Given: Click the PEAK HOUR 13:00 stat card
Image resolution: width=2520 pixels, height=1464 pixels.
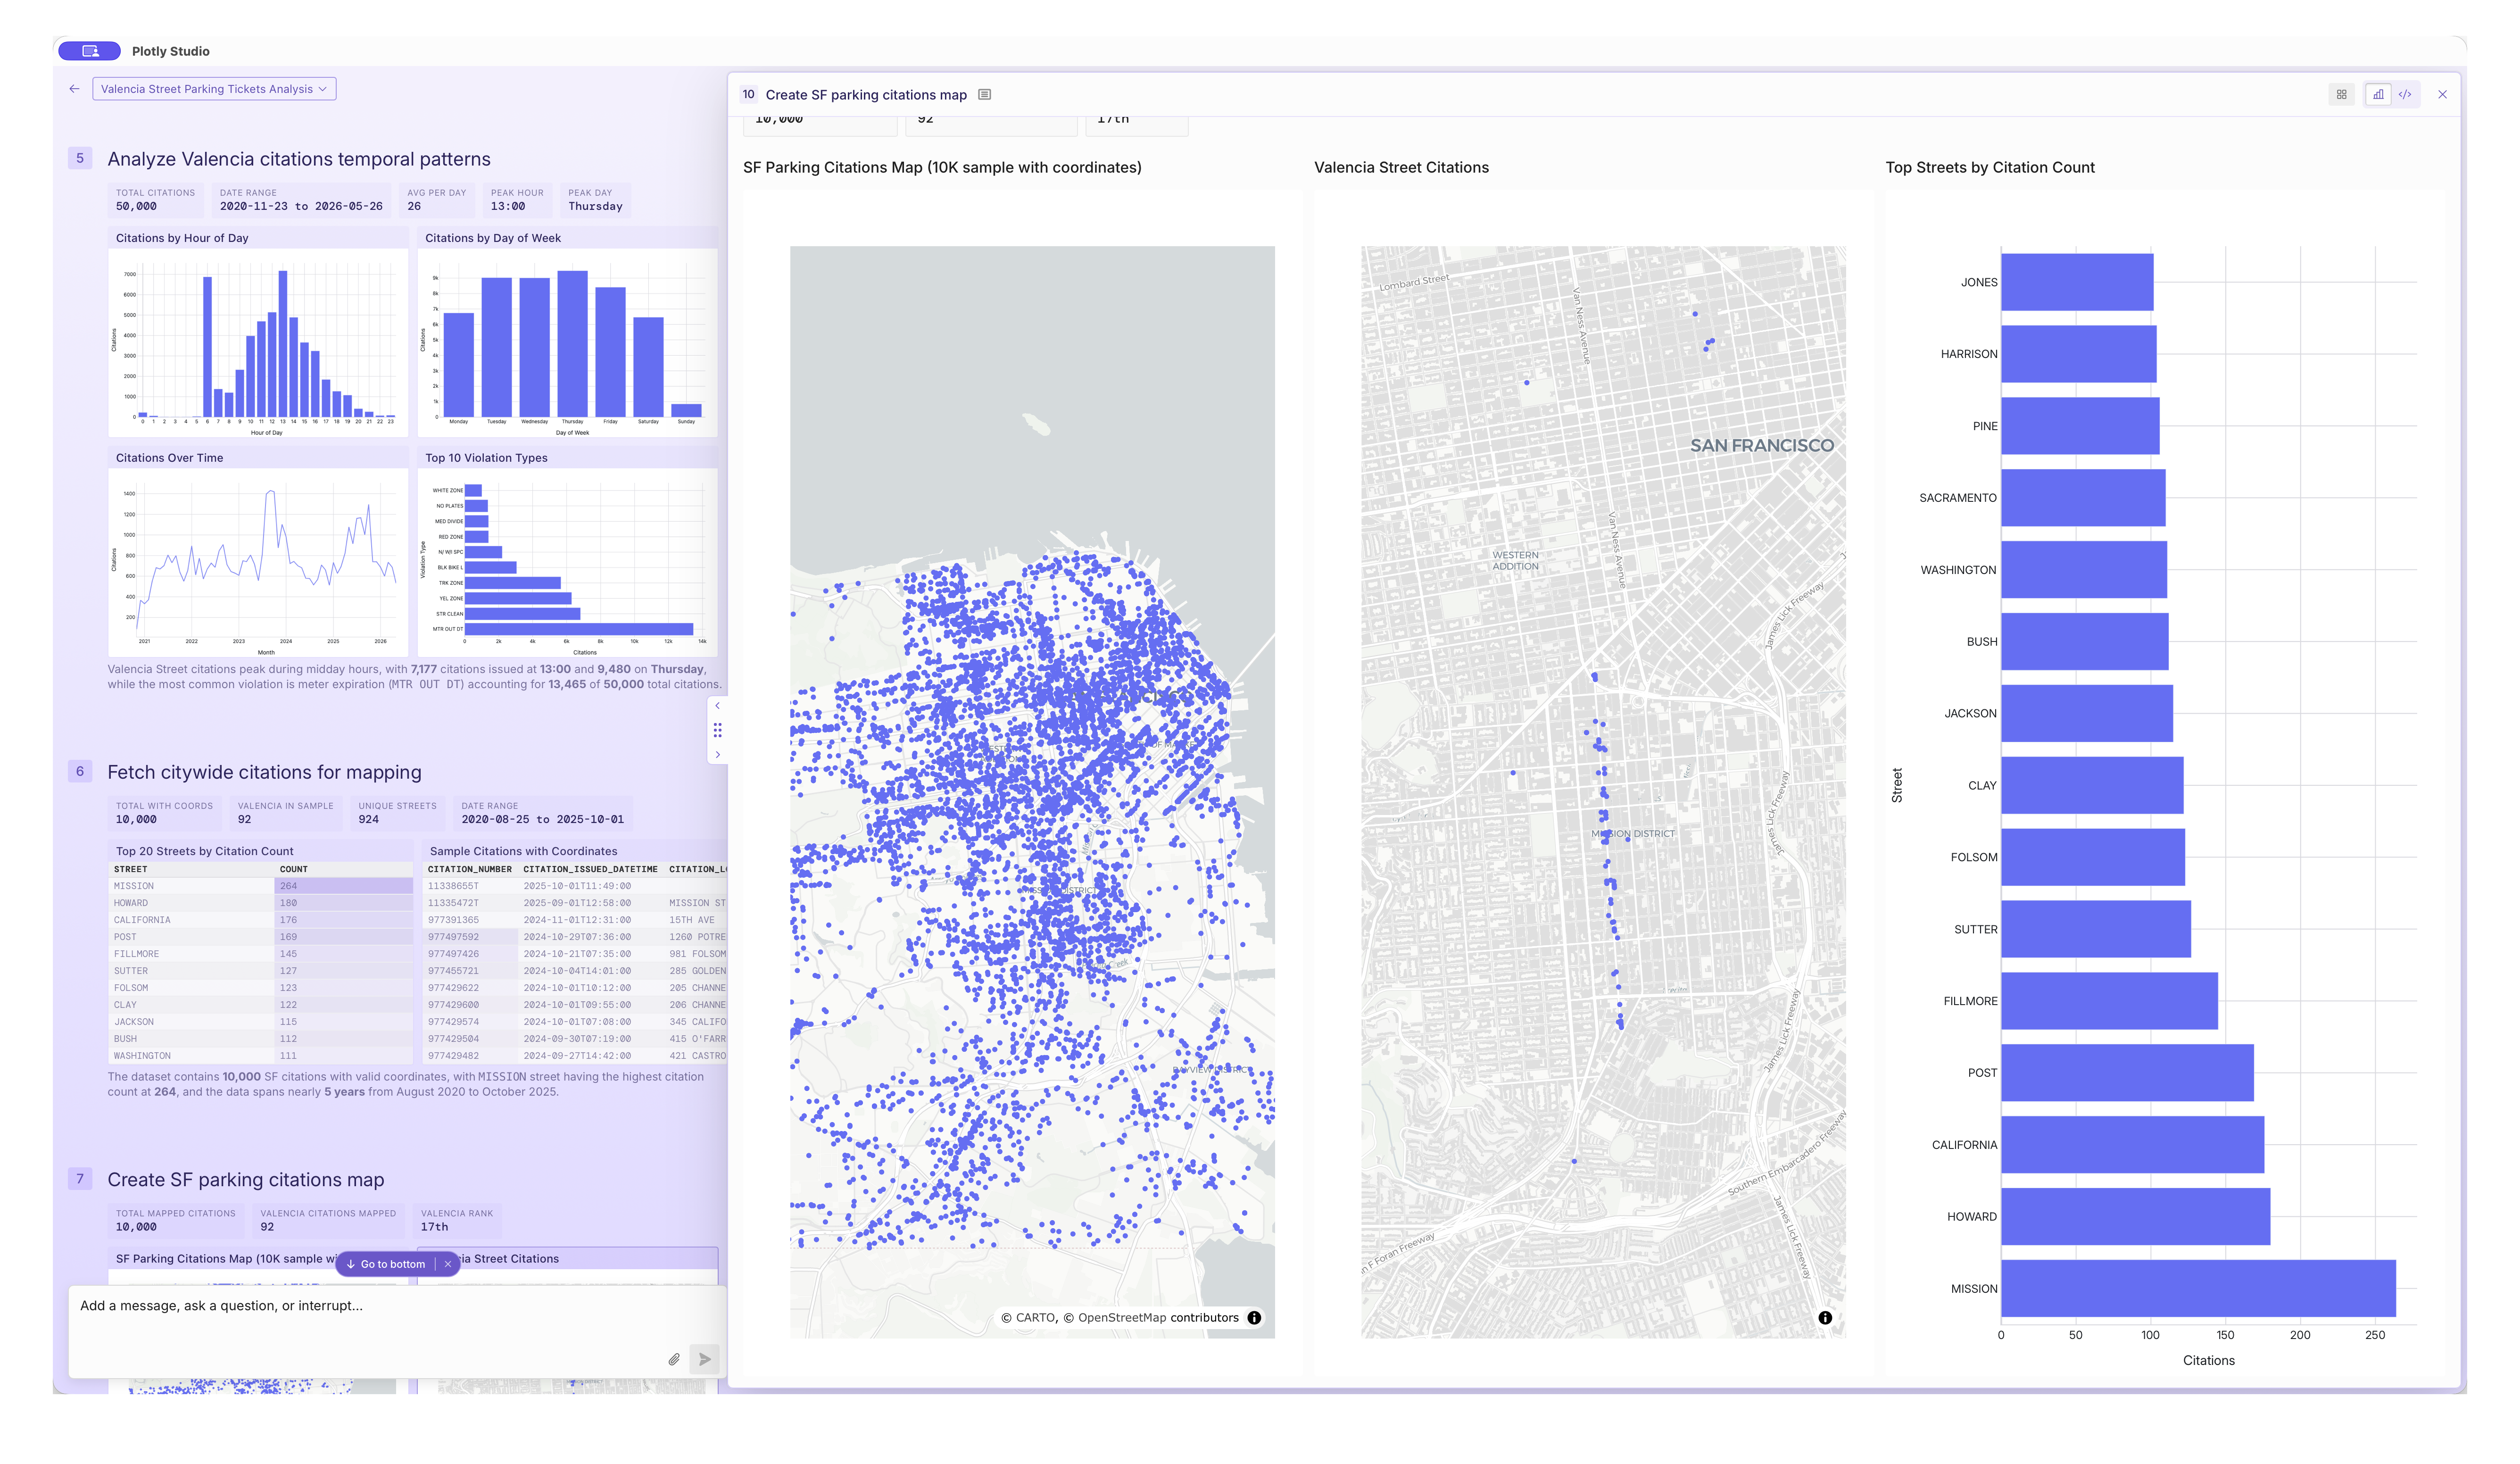Looking at the screenshot, I should click(517, 200).
